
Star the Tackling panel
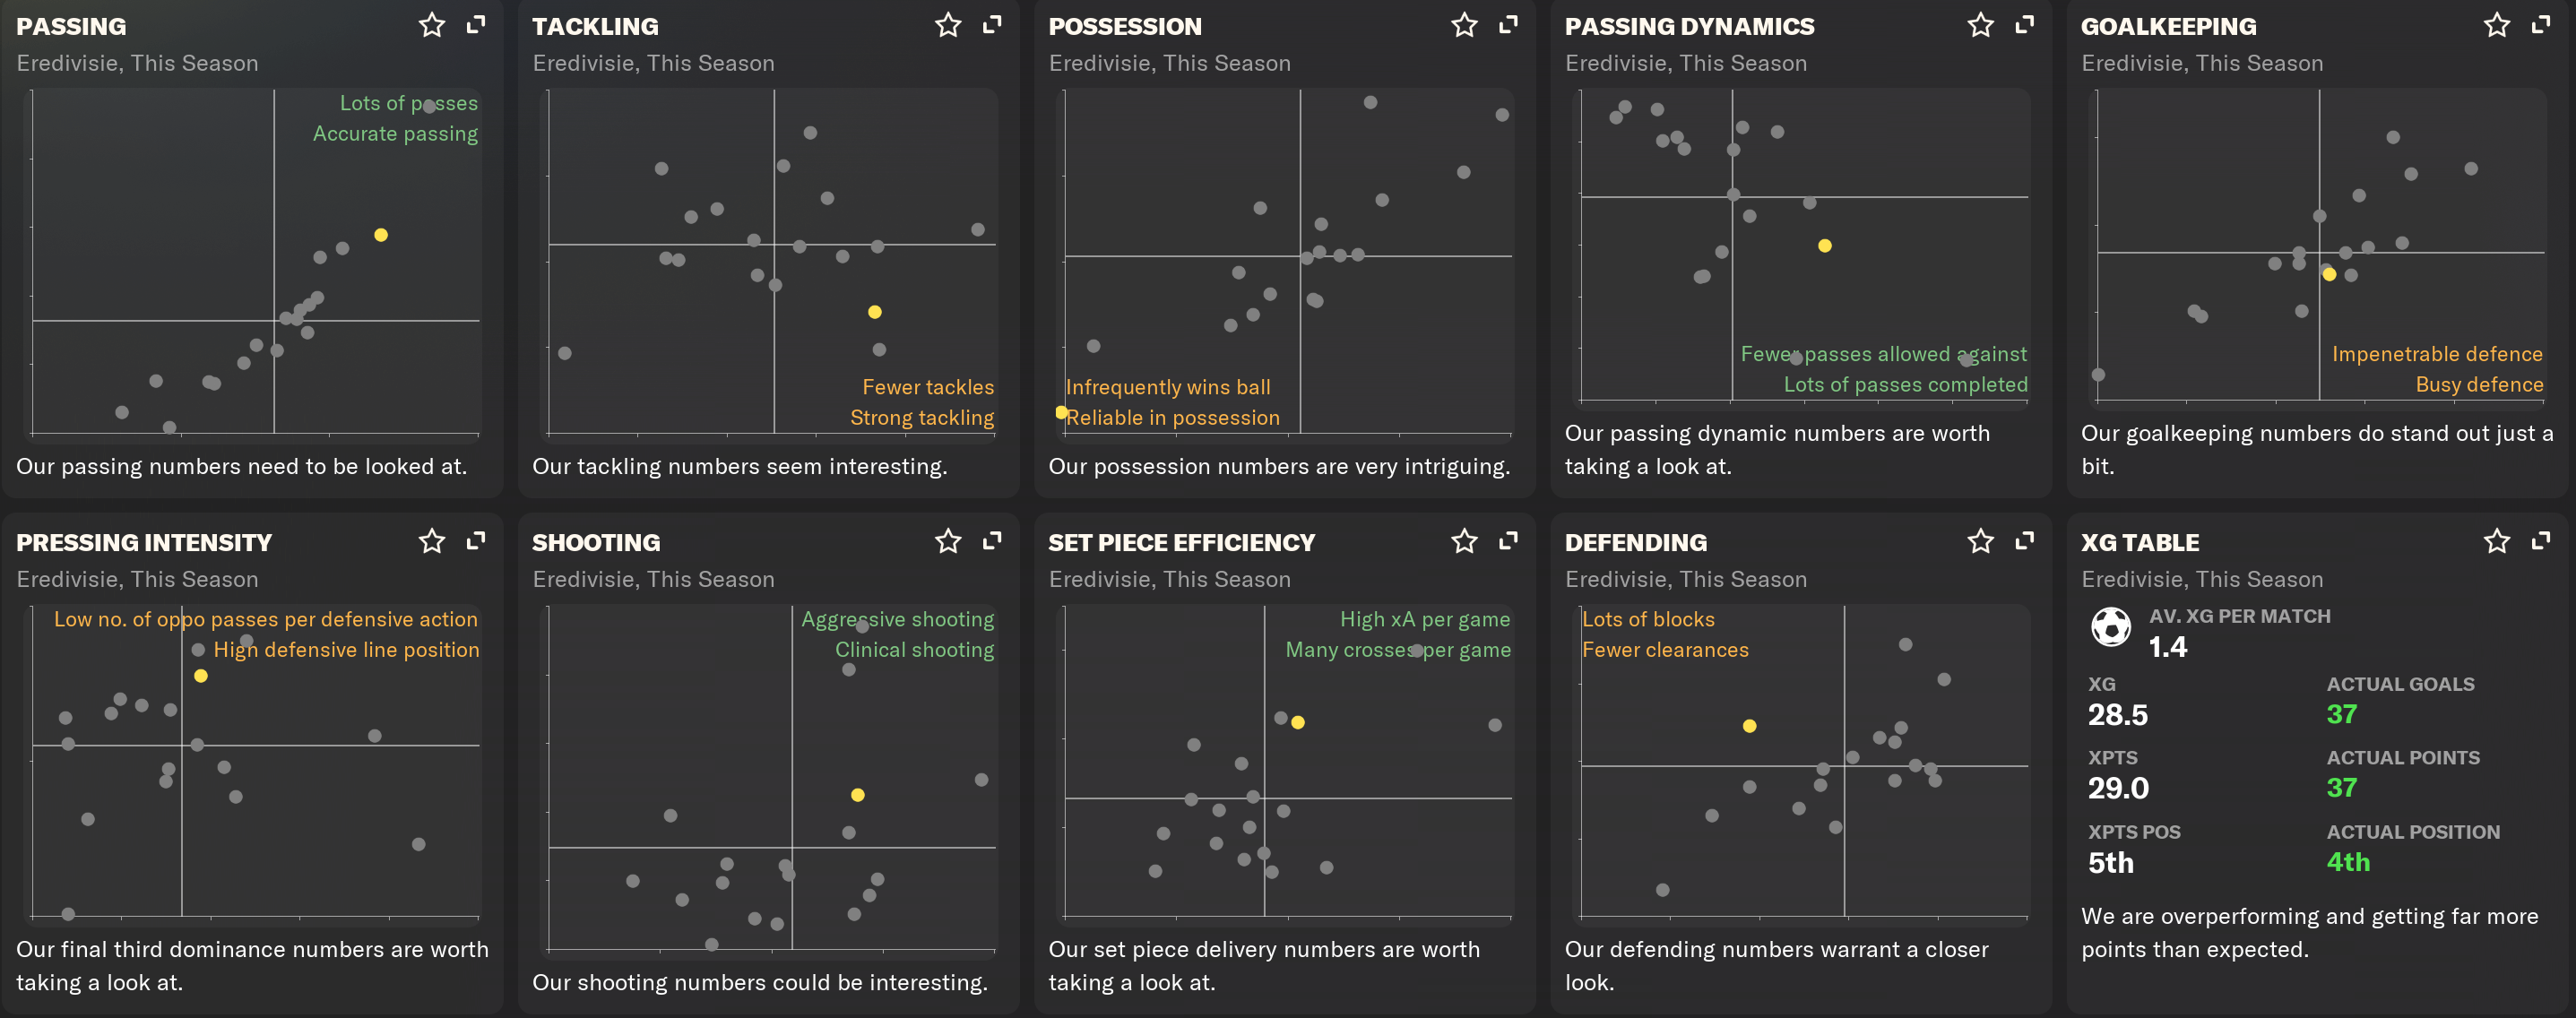(947, 25)
